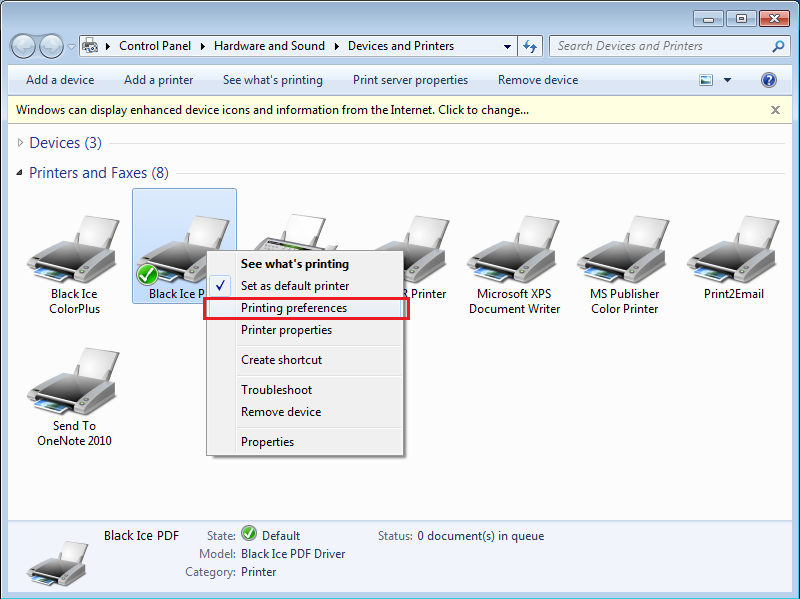Open the view options dropdown arrow
This screenshot has width=800, height=599.
[728, 80]
